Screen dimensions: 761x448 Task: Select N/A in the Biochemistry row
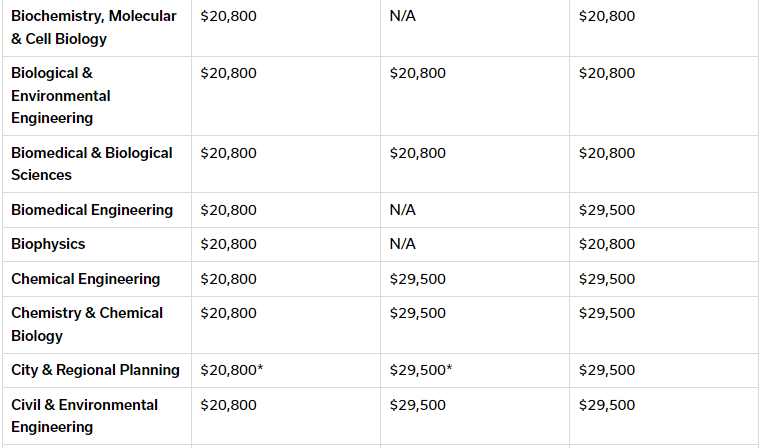pos(402,16)
